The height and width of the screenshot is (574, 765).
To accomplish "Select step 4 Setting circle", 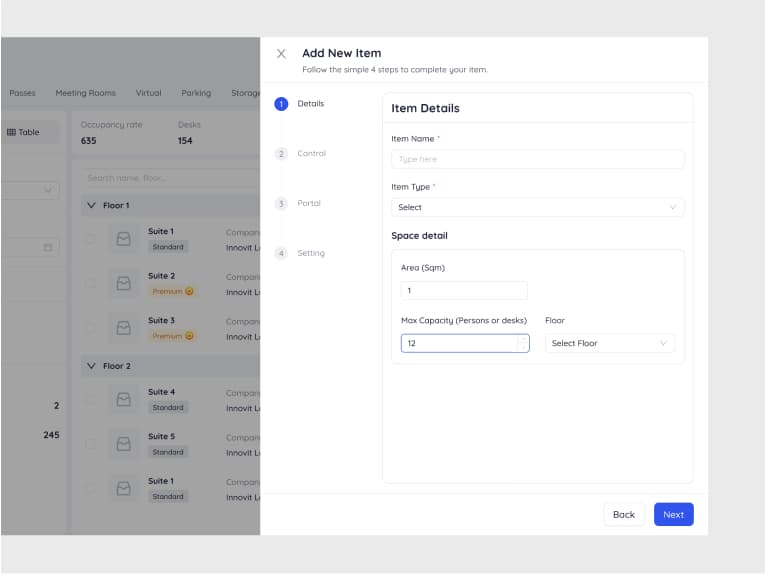I will 281,253.
